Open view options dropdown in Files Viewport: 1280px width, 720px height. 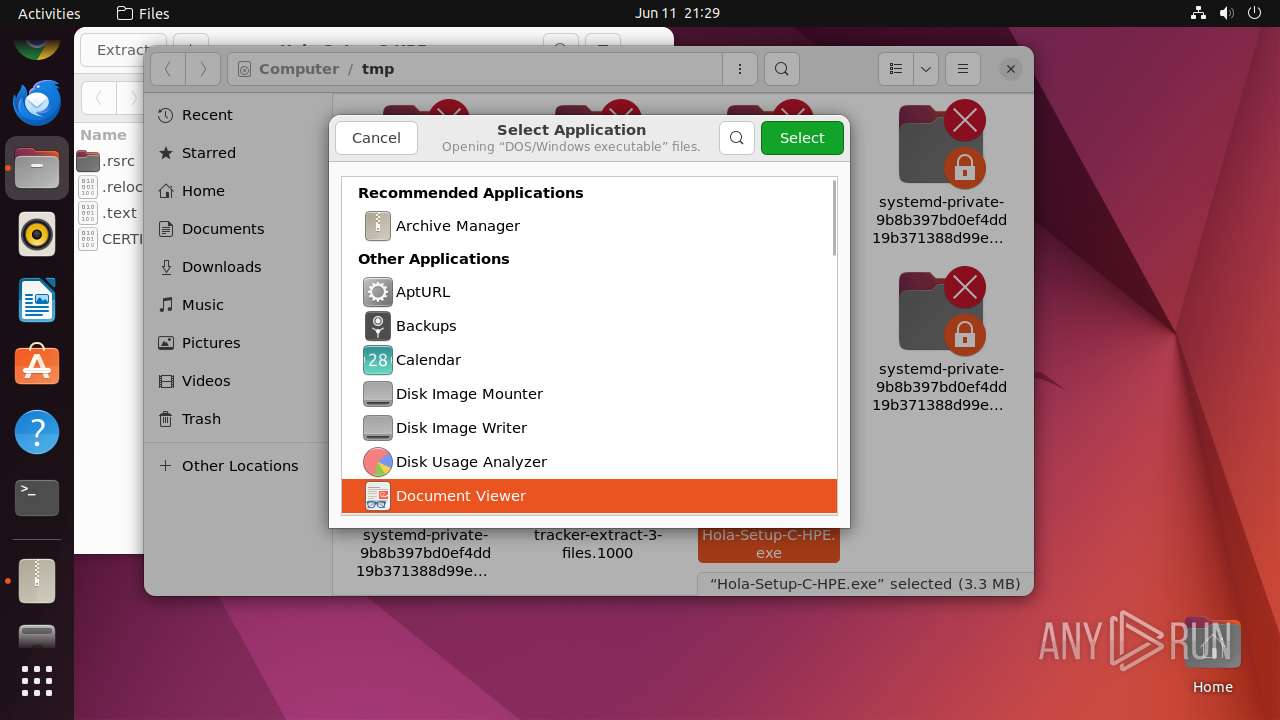coord(926,69)
